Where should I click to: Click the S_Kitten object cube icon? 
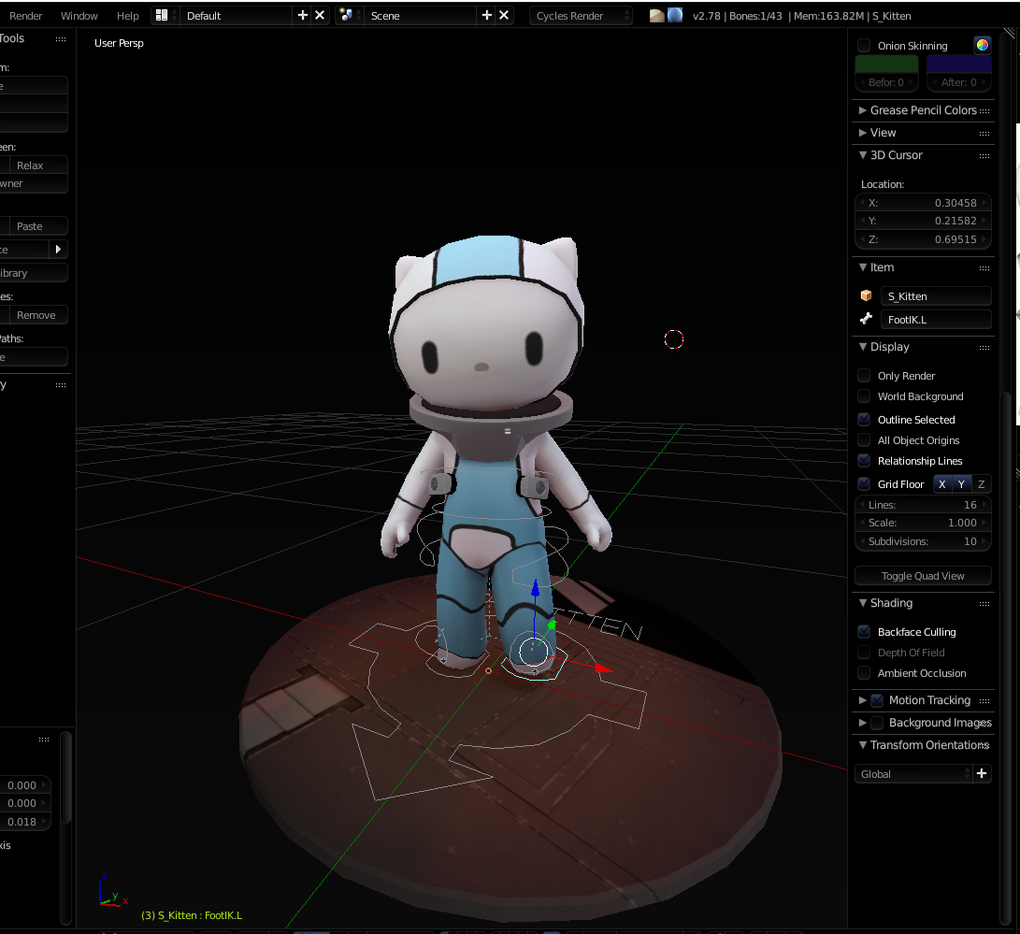click(866, 296)
